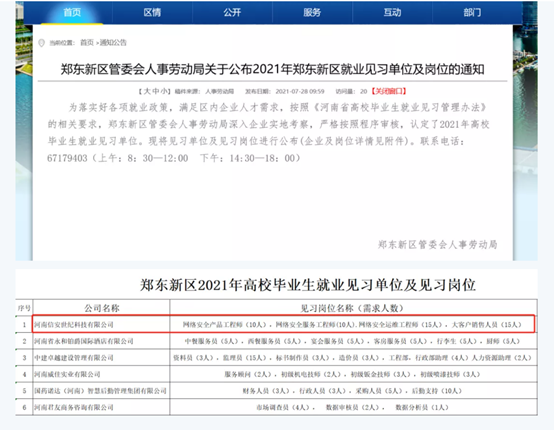Screen dimensions: 554x430
Task: Click the 首页 breadcrumb link
Action: click(x=87, y=43)
